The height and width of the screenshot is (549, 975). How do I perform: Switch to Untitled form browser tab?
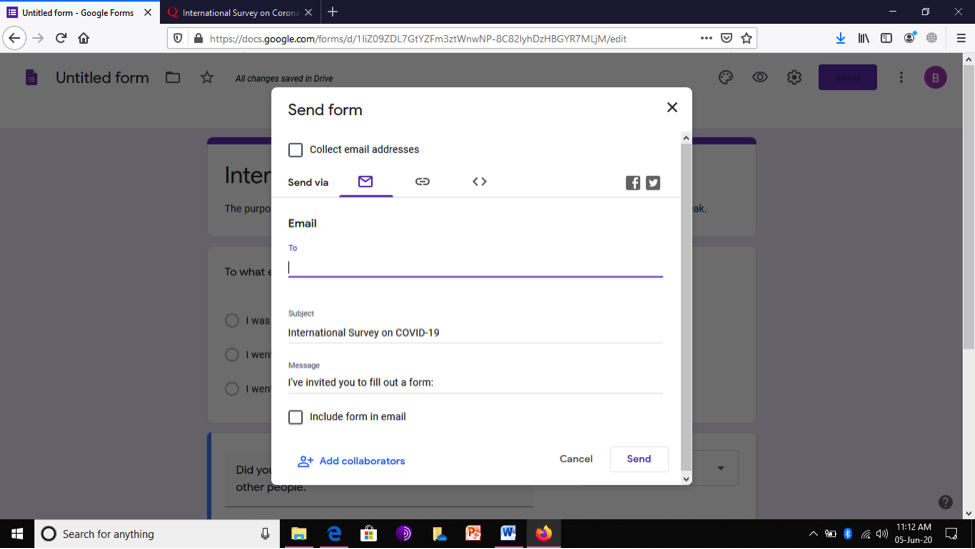click(78, 12)
